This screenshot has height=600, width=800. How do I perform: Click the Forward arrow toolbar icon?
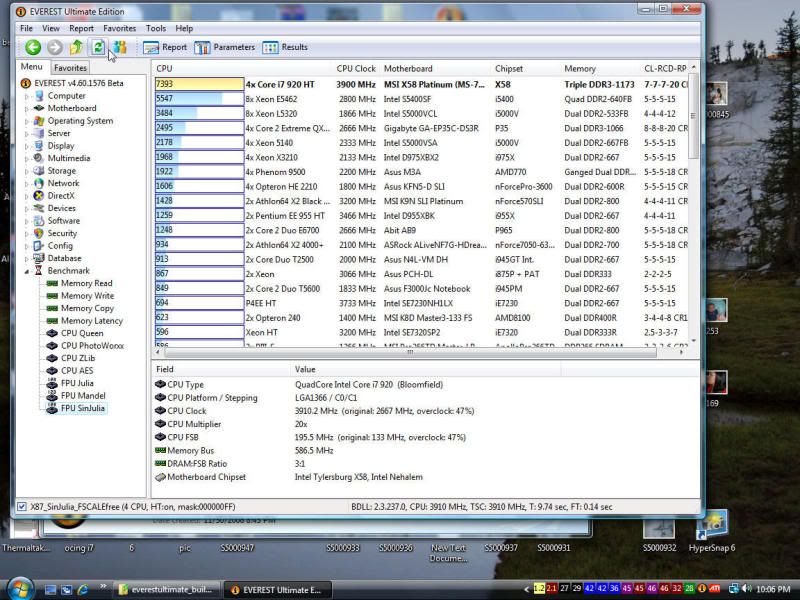pyautogui.click(x=55, y=47)
